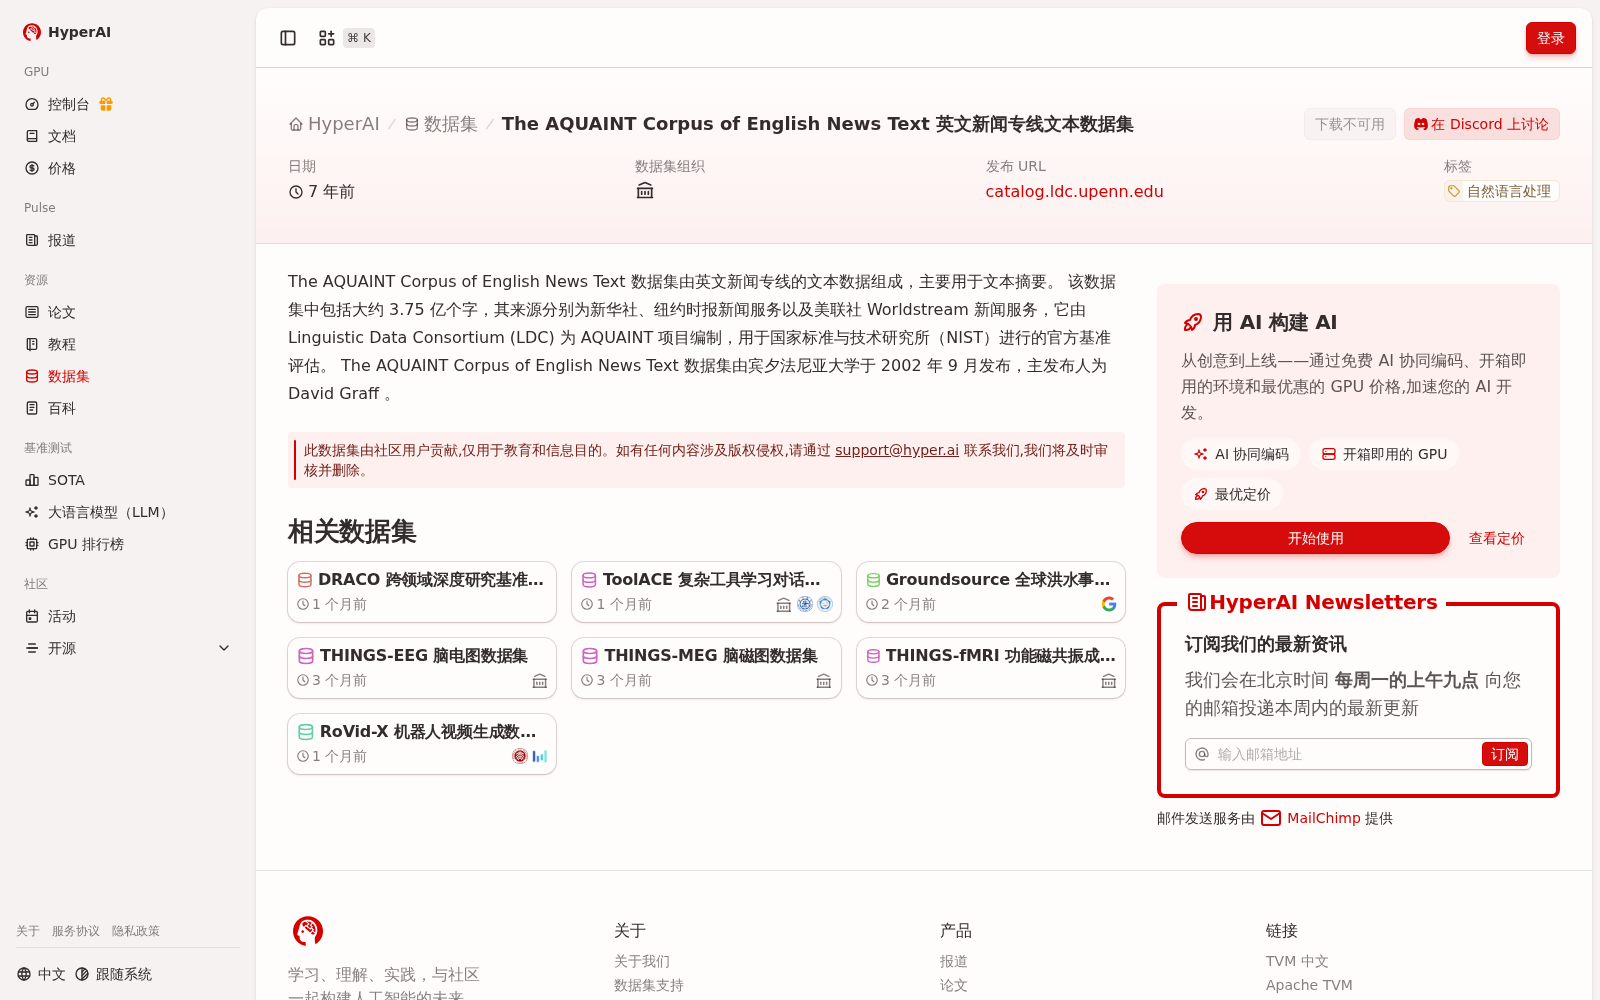The height and width of the screenshot is (1000, 1600).
Task: Click institution icon on THINGS-MEG card
Action: pyautogui.click(x=824, y=681)
